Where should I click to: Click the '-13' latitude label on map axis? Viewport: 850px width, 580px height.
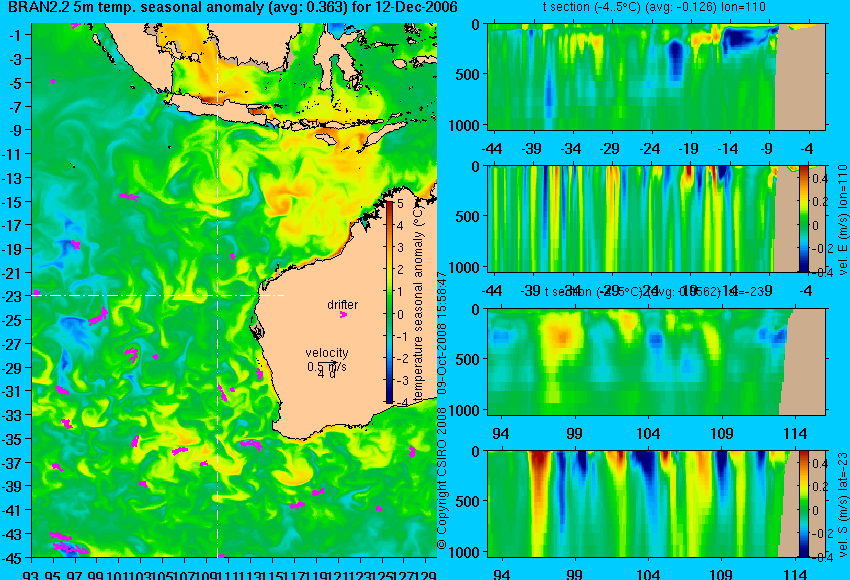coord(14,178)
